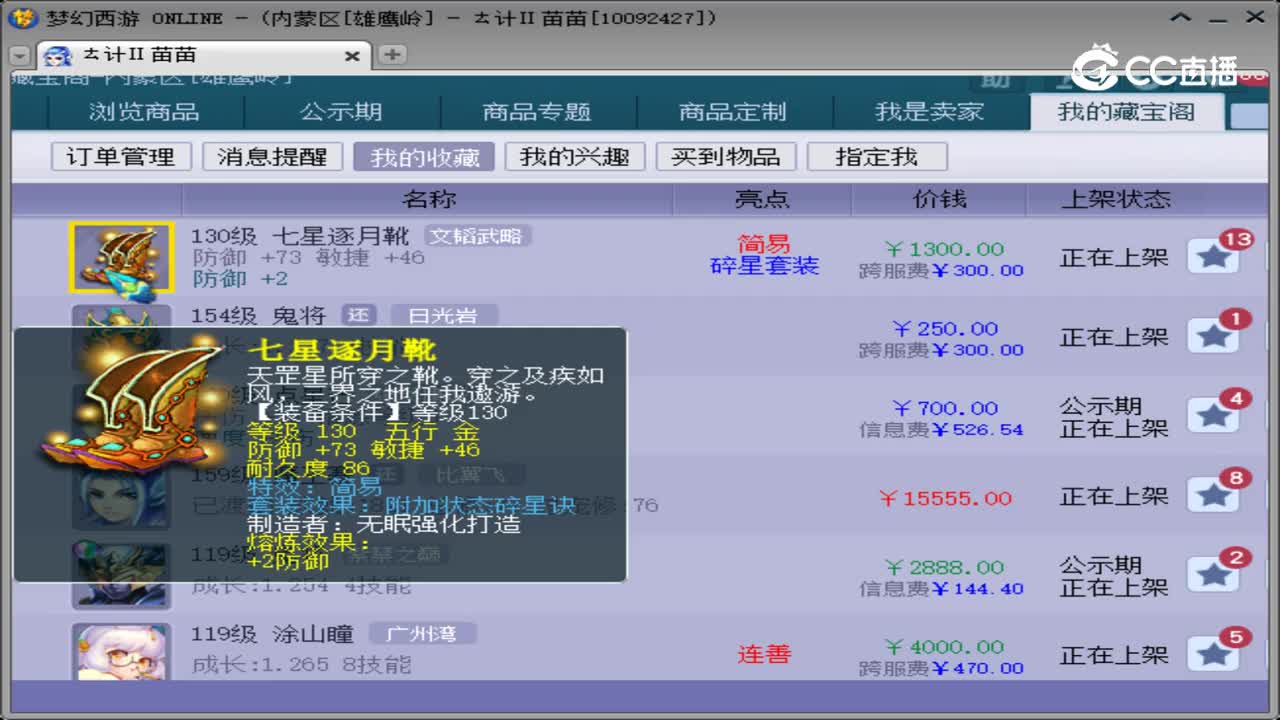Click the star icon beside the ¥2888 listing
This screenshot has width=1280, height=720.
[x=1213, y=573]
